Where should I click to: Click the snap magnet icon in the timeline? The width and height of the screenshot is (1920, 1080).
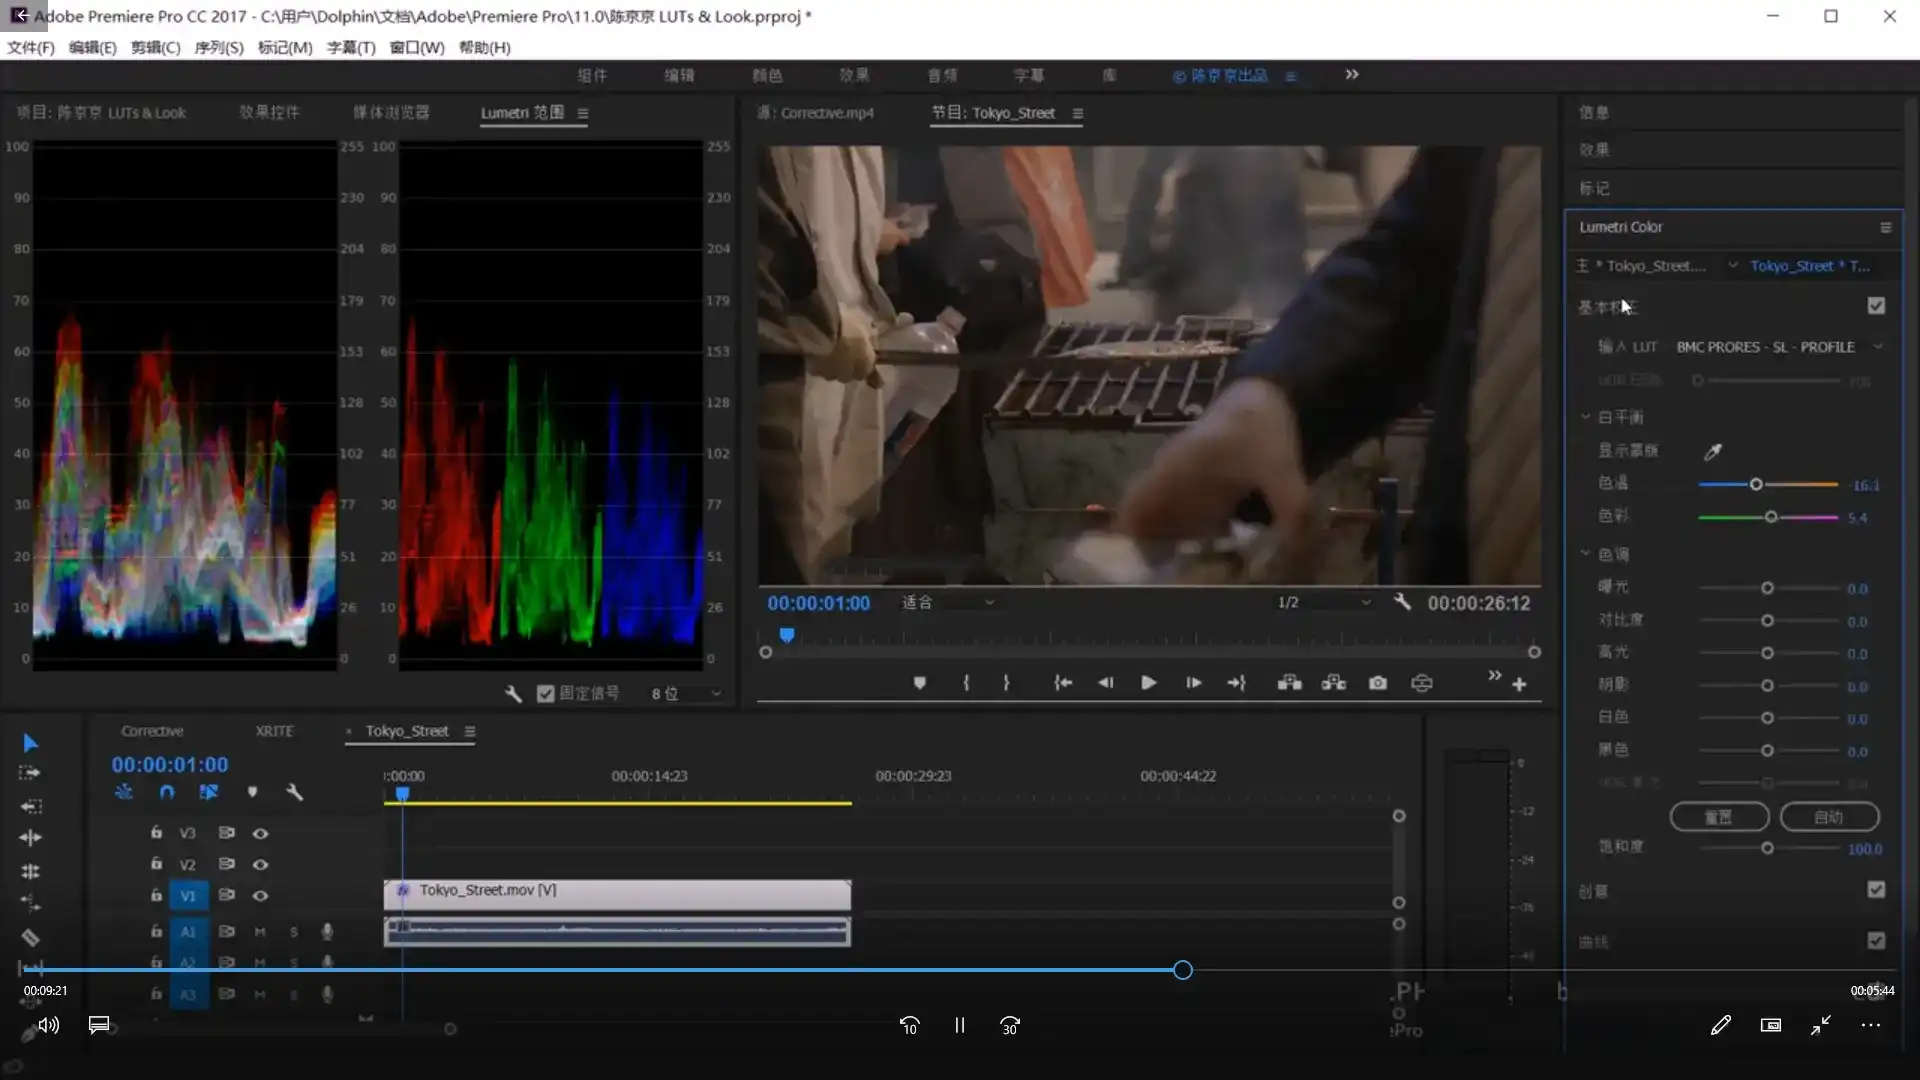(166, 792)
